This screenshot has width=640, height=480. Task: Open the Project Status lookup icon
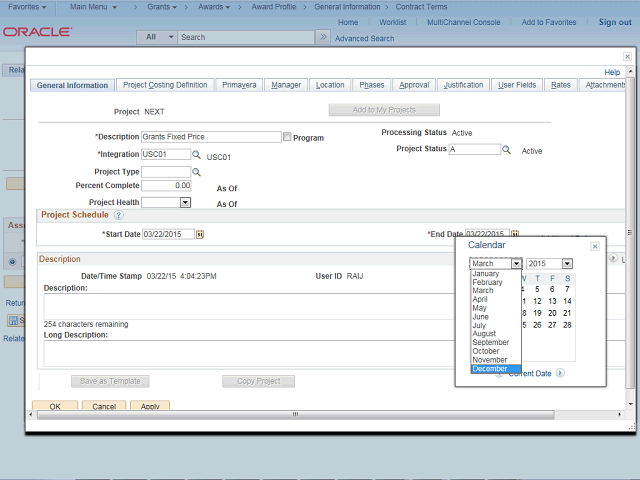point(507,150)
